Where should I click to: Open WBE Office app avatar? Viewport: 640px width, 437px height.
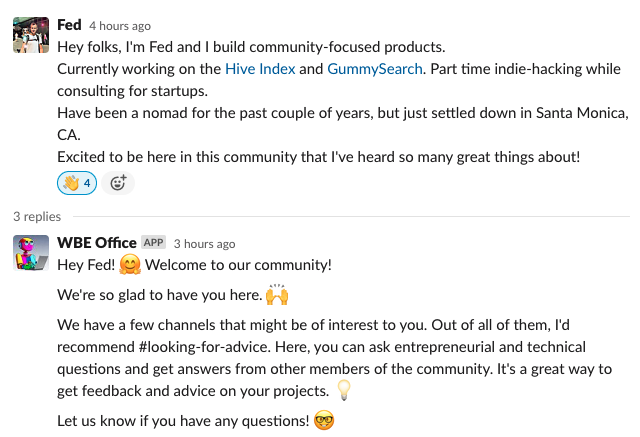point(31,253)
